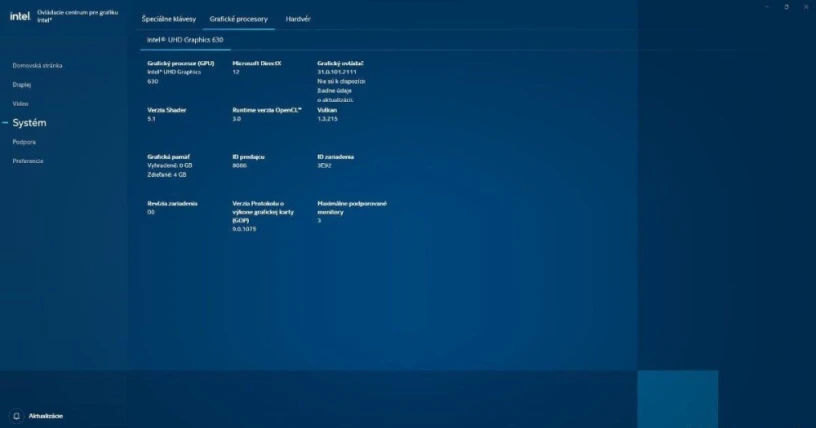Open the Video sidebar section
Image resolution: width=816 pixels, height=428 pixels.
coord(20,104)
